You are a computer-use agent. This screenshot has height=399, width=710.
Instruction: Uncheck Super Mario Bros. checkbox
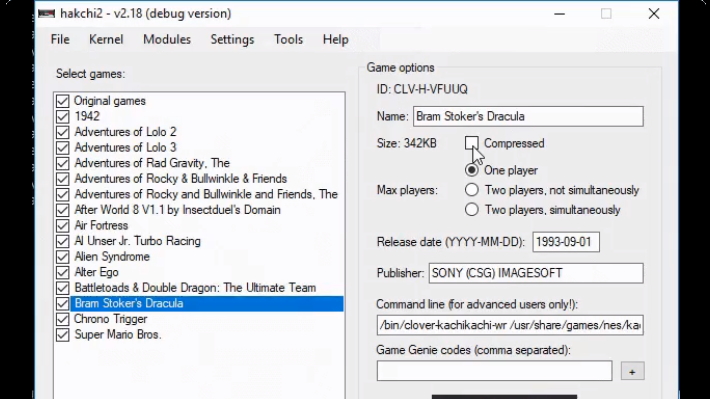62,335
